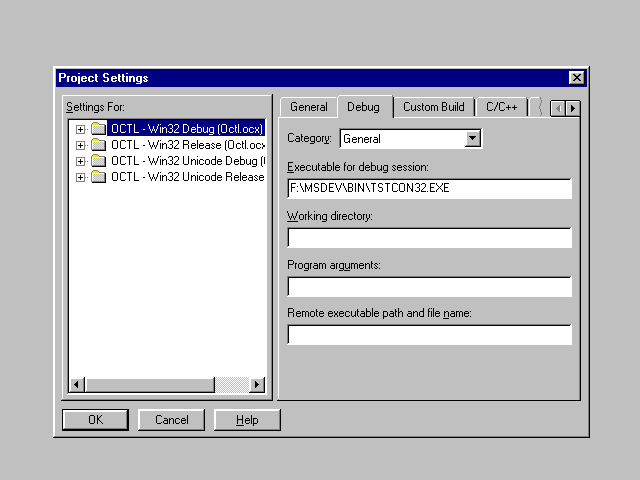This screenshot has width=640, height=480.
Task: Click the Cancel button
Action: coord(171,420)
